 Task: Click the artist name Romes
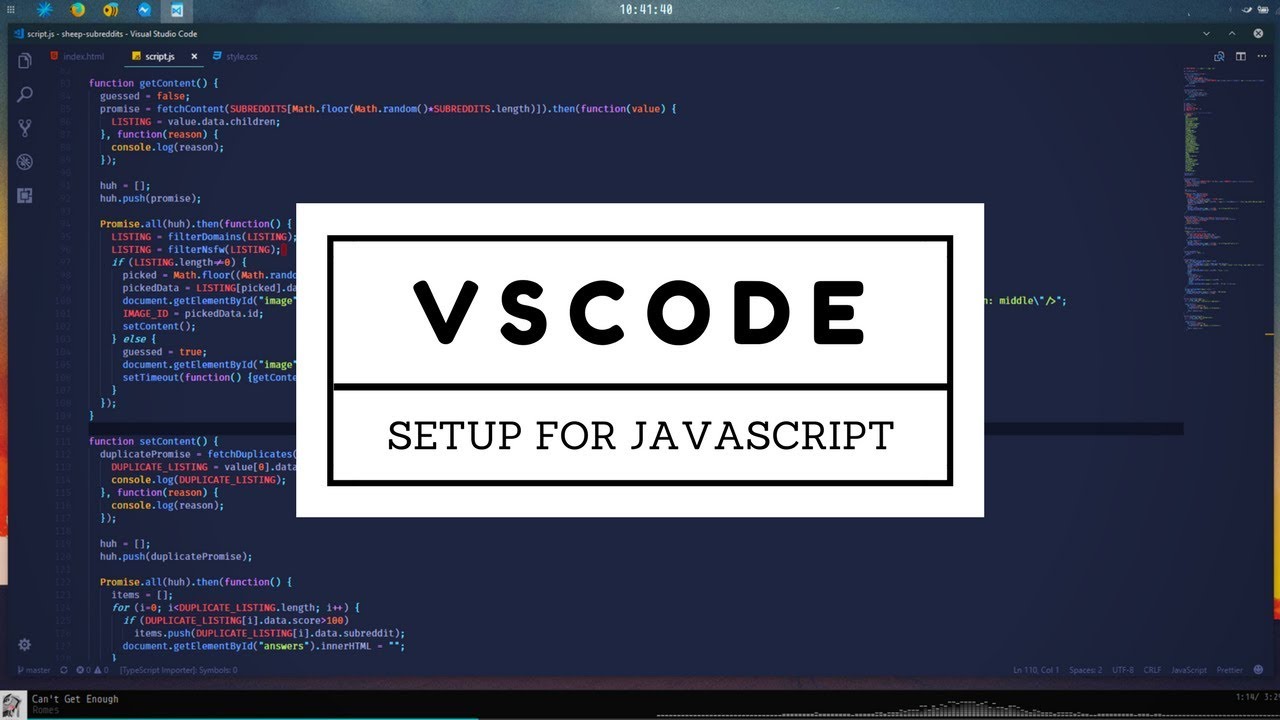(x=45, y=710)
